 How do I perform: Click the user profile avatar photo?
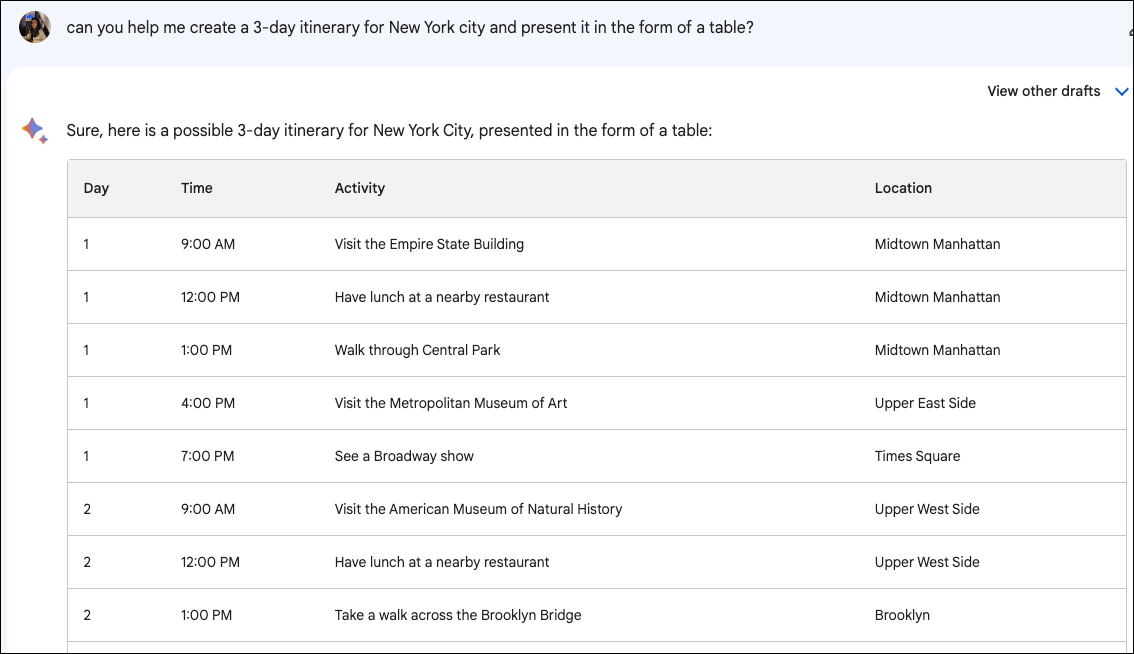tap(35, 27)
